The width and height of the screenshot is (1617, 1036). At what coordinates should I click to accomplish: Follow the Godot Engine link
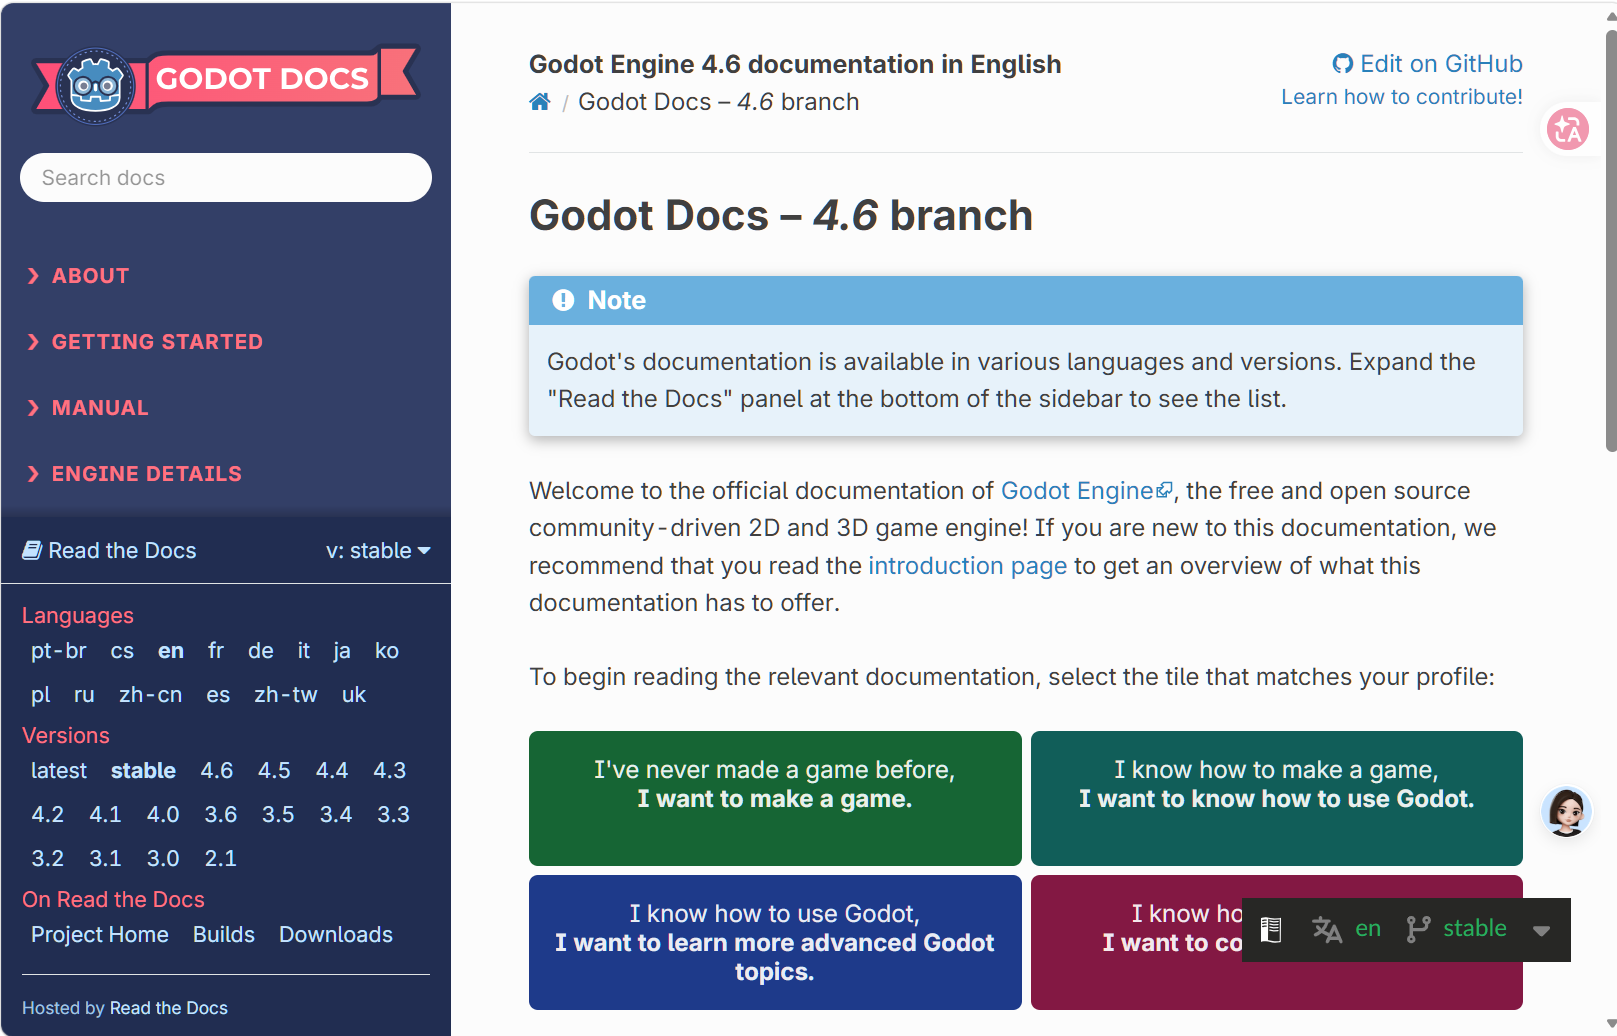1086,491
